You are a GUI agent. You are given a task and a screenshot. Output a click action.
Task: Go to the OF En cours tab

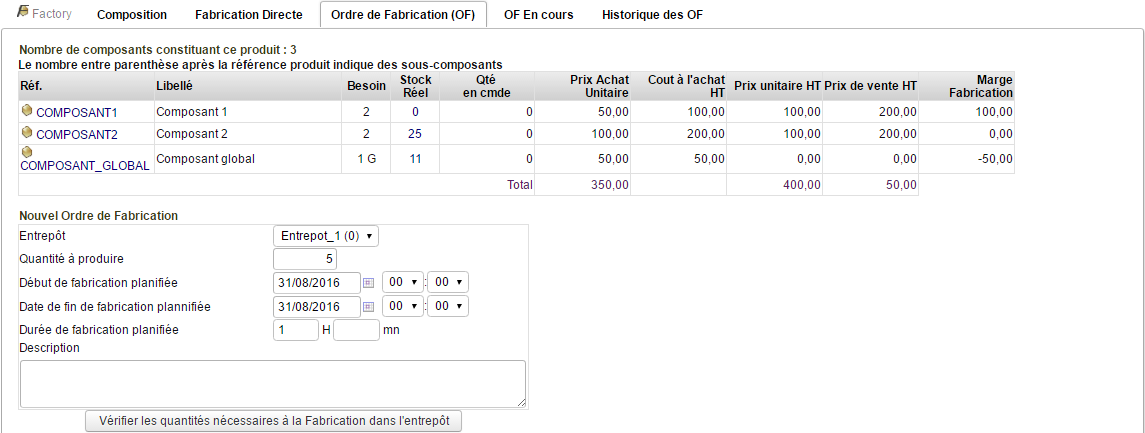tap(544, 15)
